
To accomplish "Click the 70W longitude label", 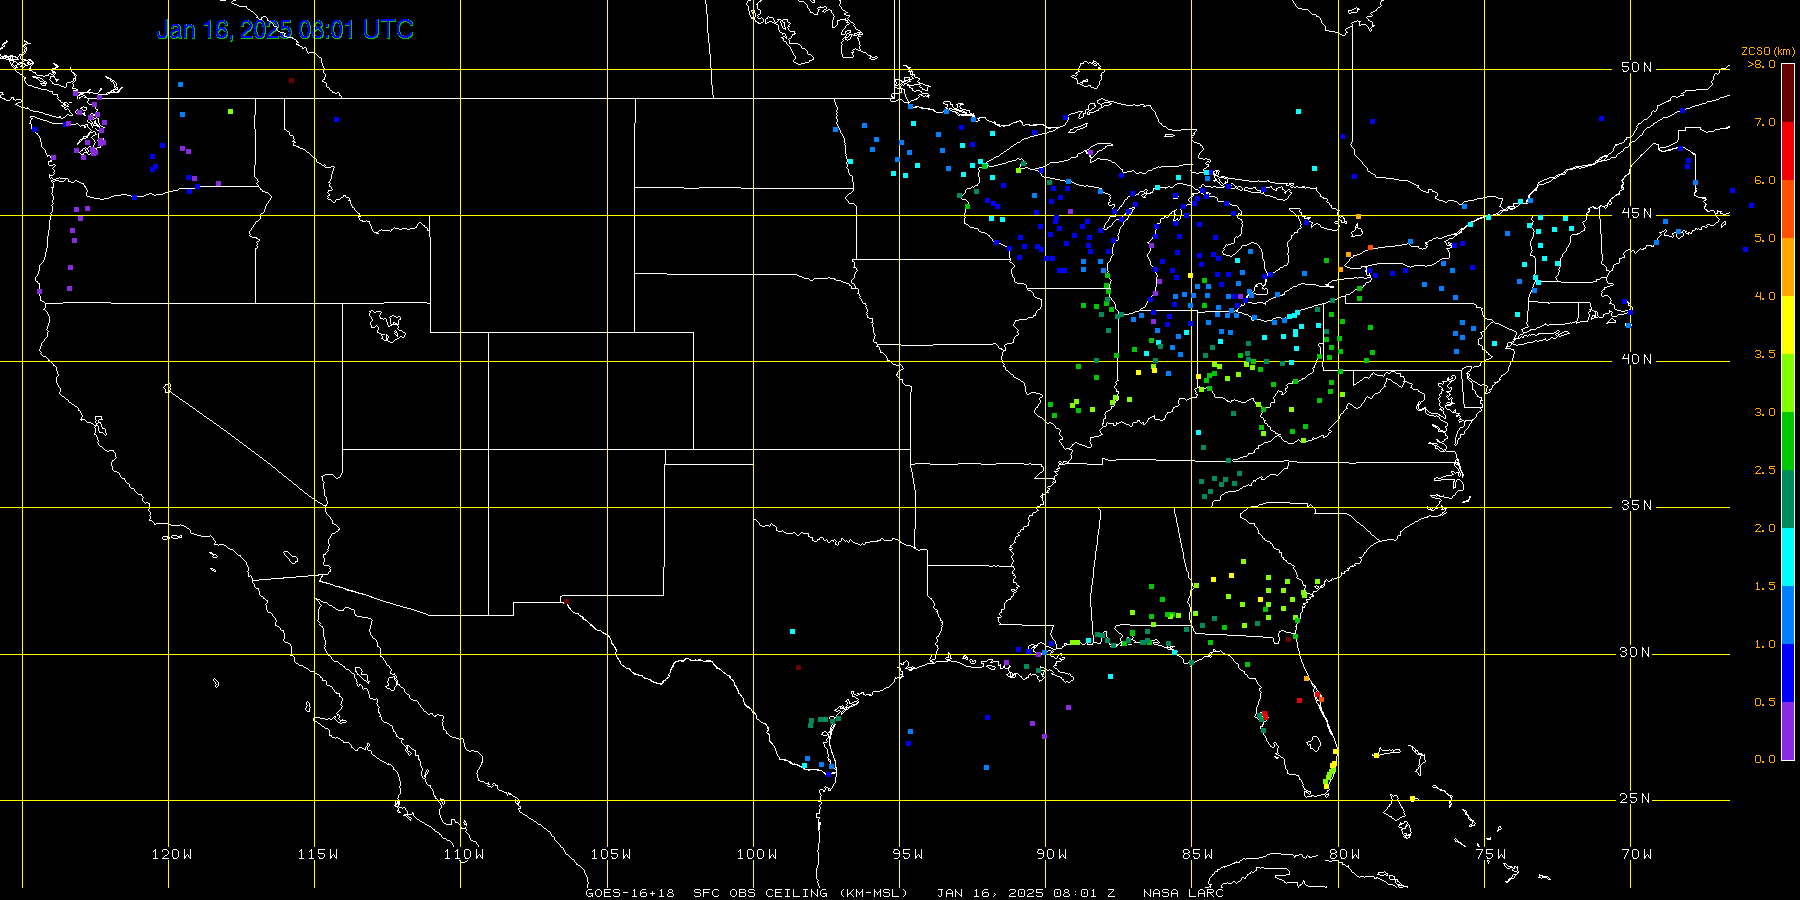I will click(1637, 854).
